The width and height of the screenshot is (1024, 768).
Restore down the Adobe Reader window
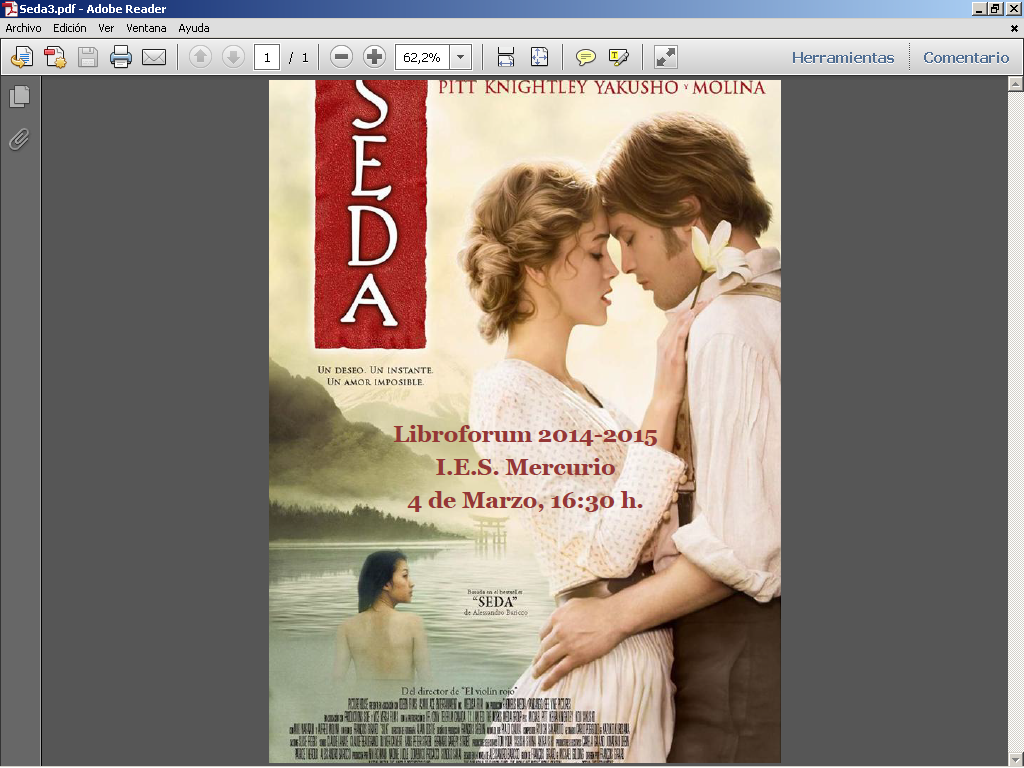(x=995, y=8)
